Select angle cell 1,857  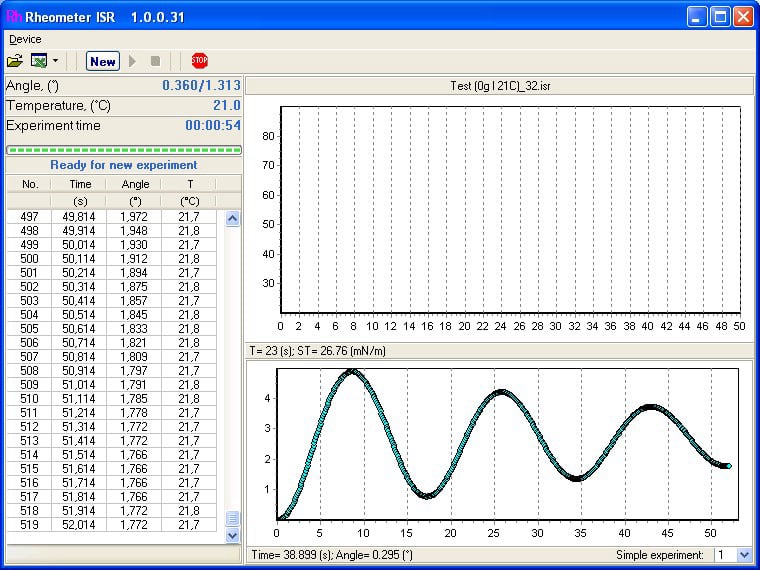coord(134,301)
